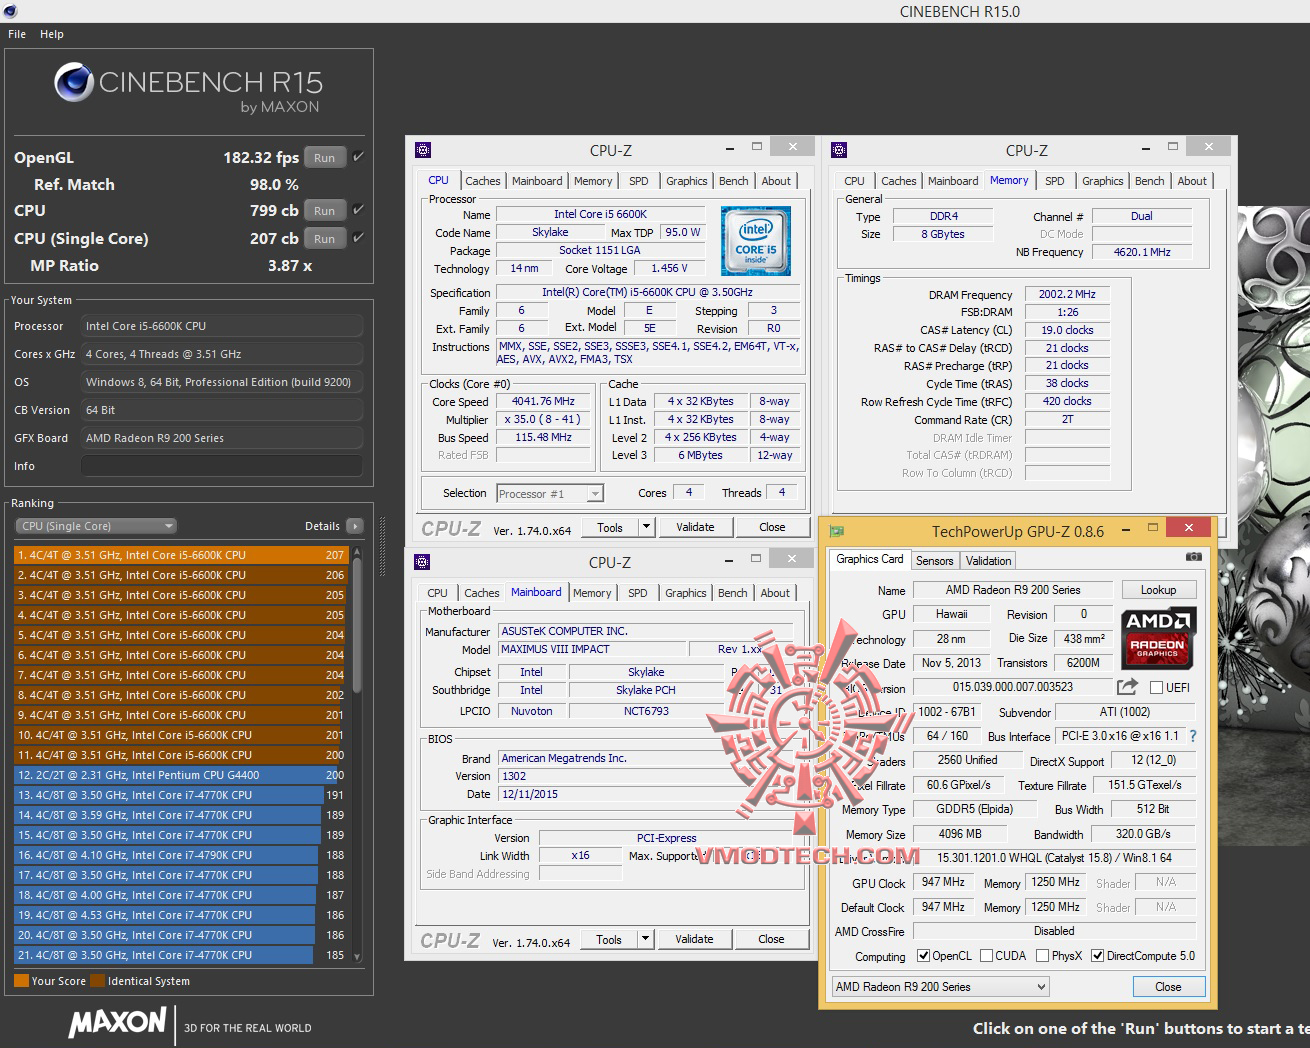1310x1048 pixels.
Task: Open the AMD Radeon R9 200 Series dropdown in GPU-Z
Action: point(940,987)
